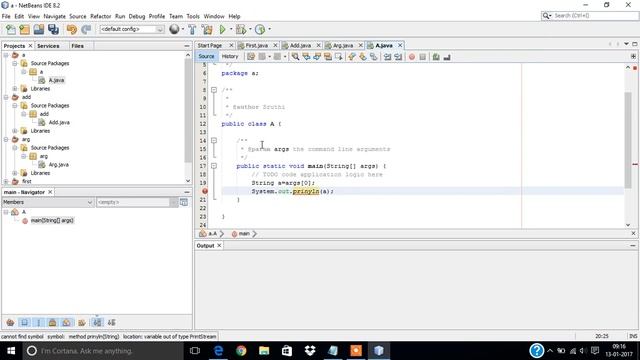Click the Clean and Build Project icon
Image resolution: width=640 pixels, height=360 pixels.
[x=207, y=29]
